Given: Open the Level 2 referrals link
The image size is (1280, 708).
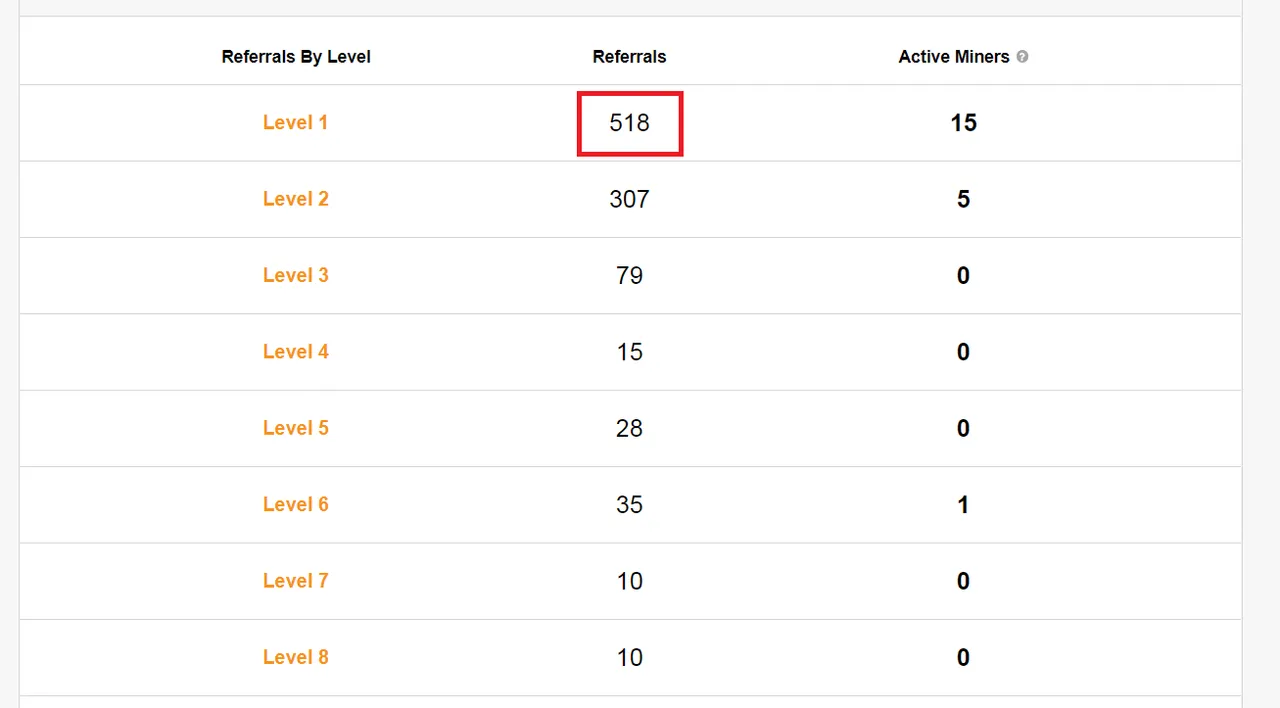Looking at the screenshot, I should pyautogui.click(x=295, y=199).
